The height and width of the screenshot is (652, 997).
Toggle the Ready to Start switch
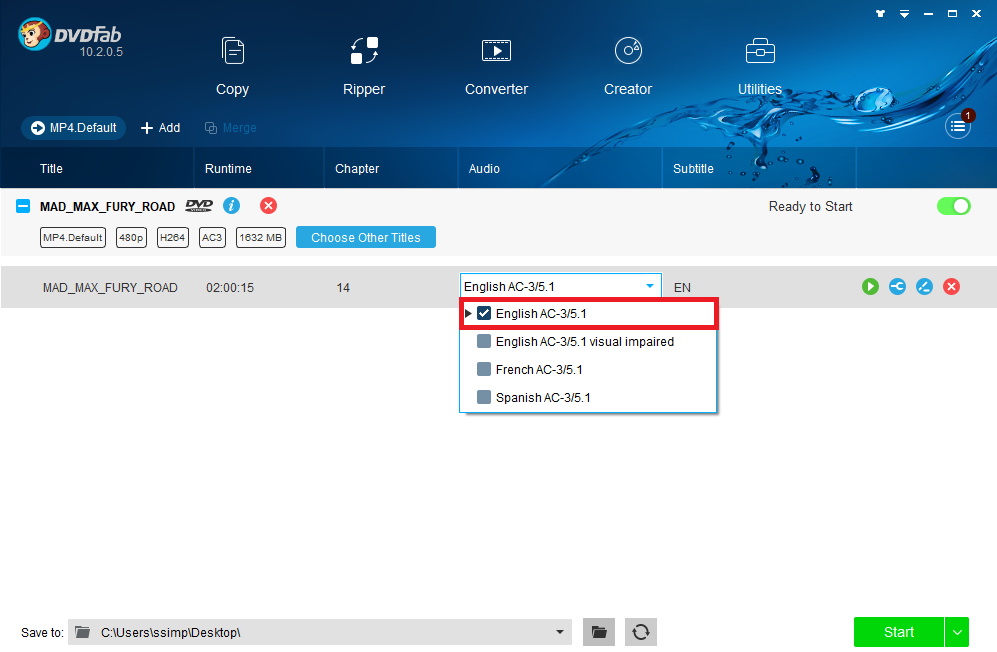954,206
